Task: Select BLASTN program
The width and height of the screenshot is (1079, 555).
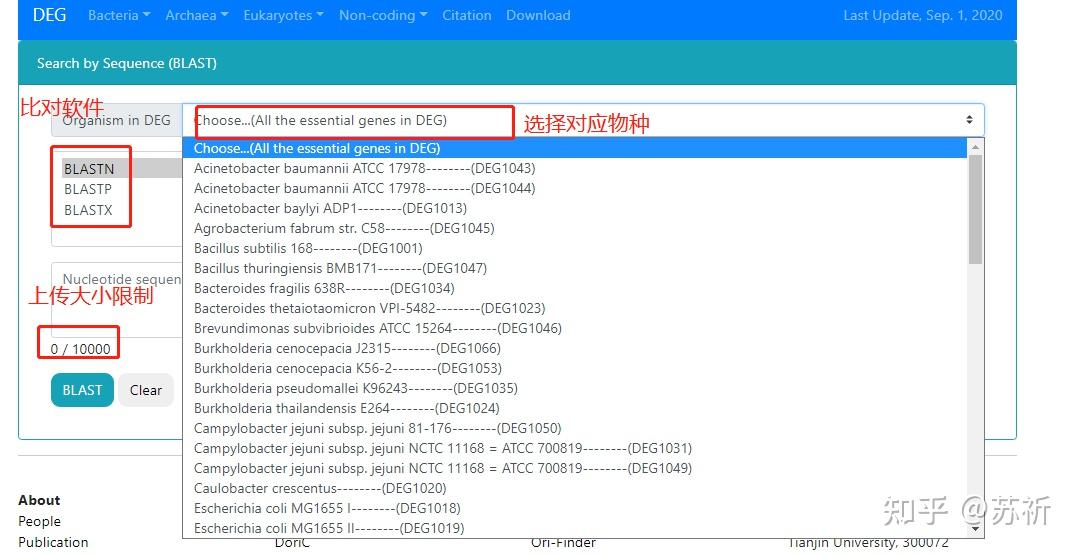Action: [122, 168]
